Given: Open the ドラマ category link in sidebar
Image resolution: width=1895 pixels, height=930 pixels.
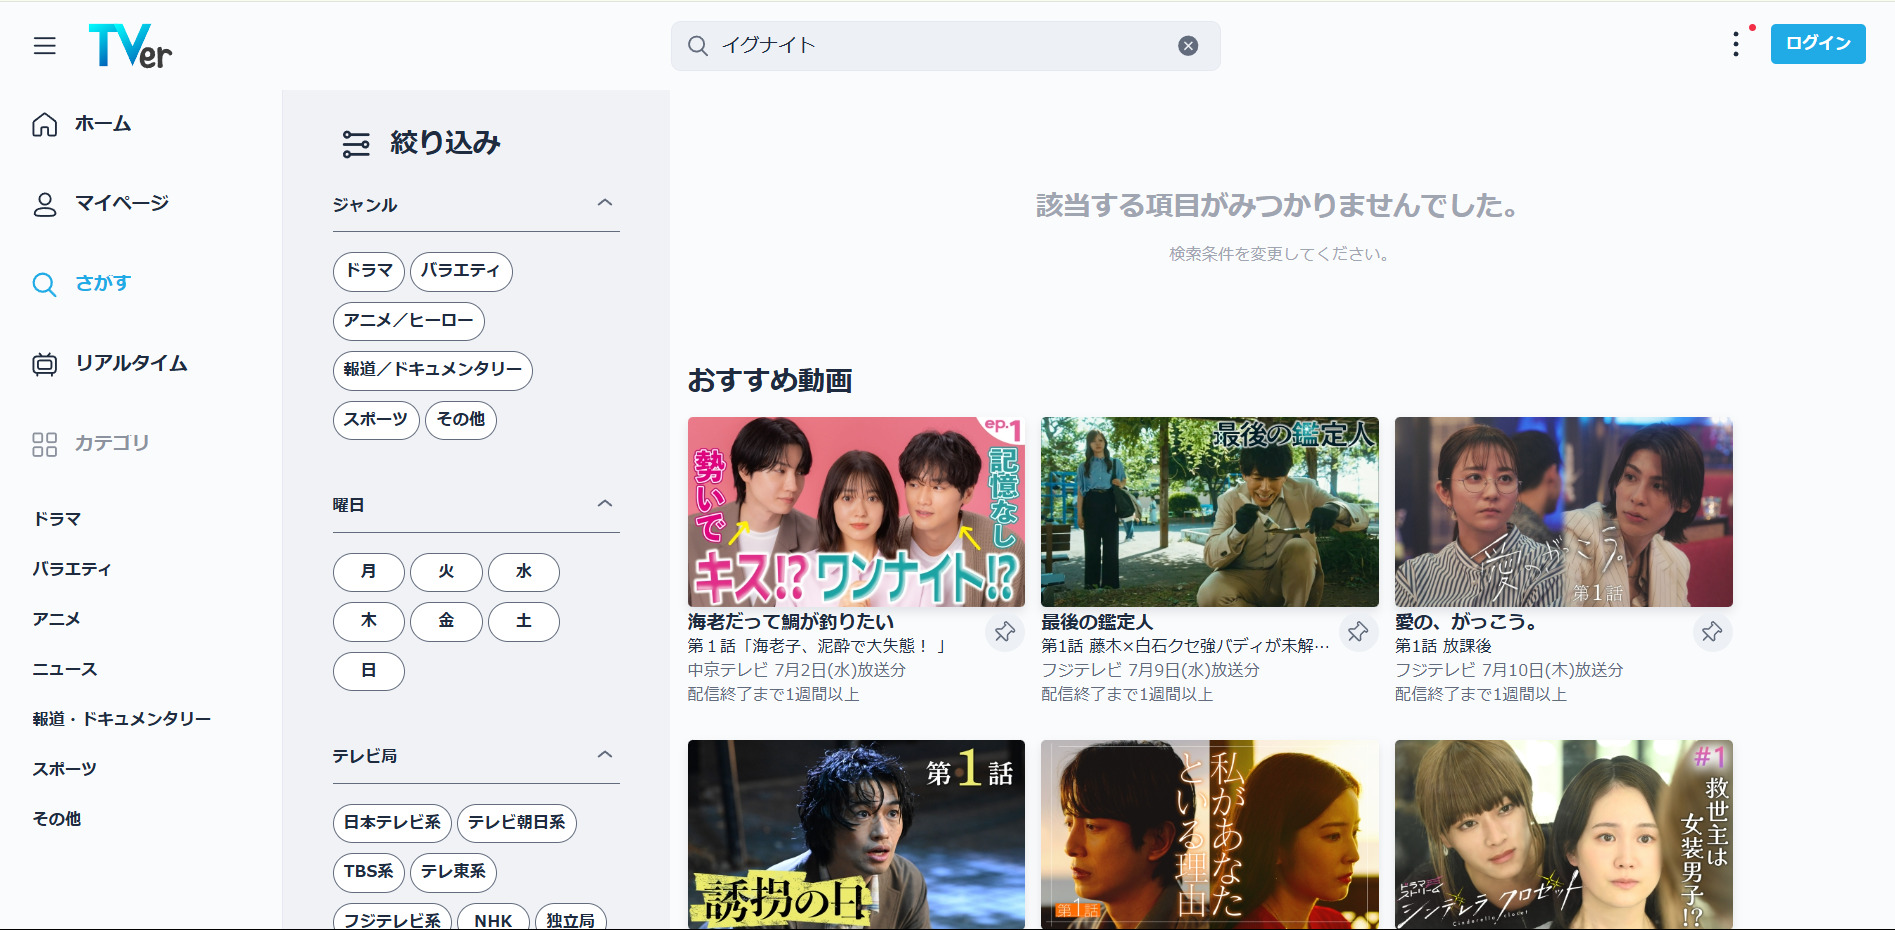Looking at the screenshot, I should coord(57,519).
